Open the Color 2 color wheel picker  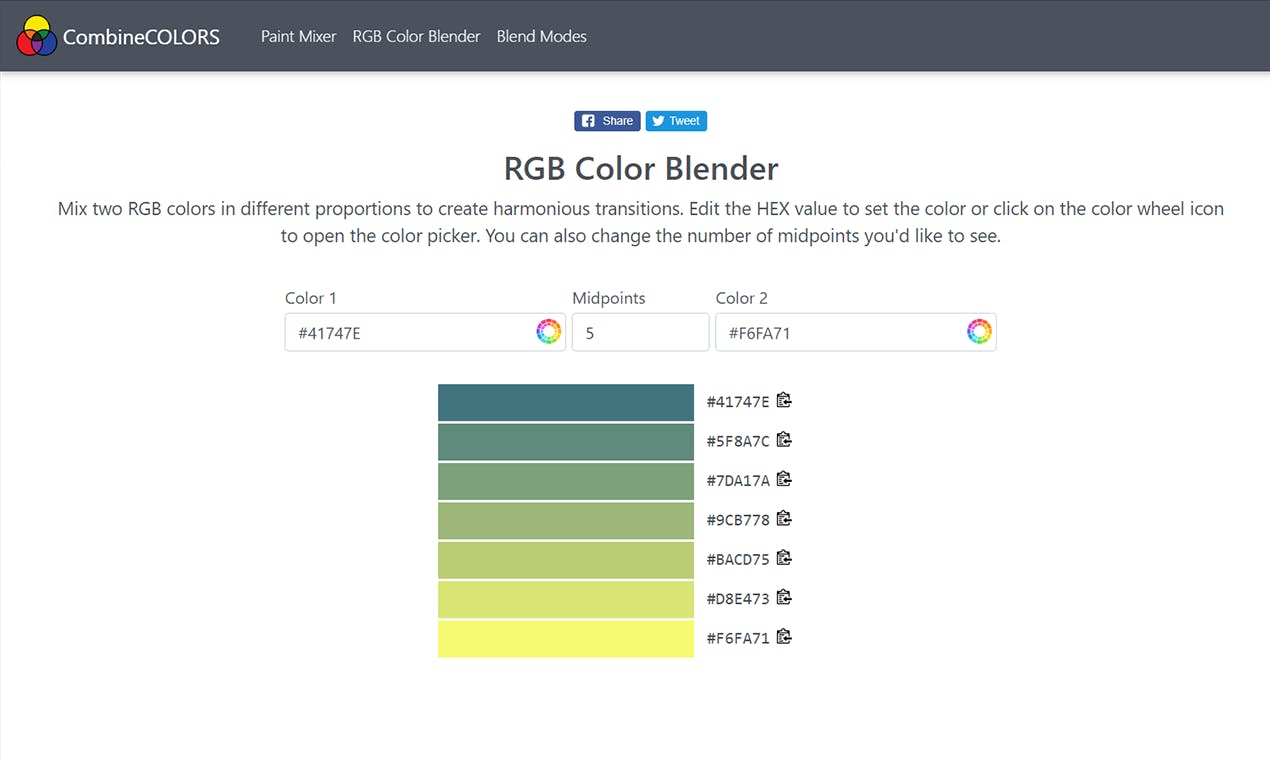[x=979, y=332]
